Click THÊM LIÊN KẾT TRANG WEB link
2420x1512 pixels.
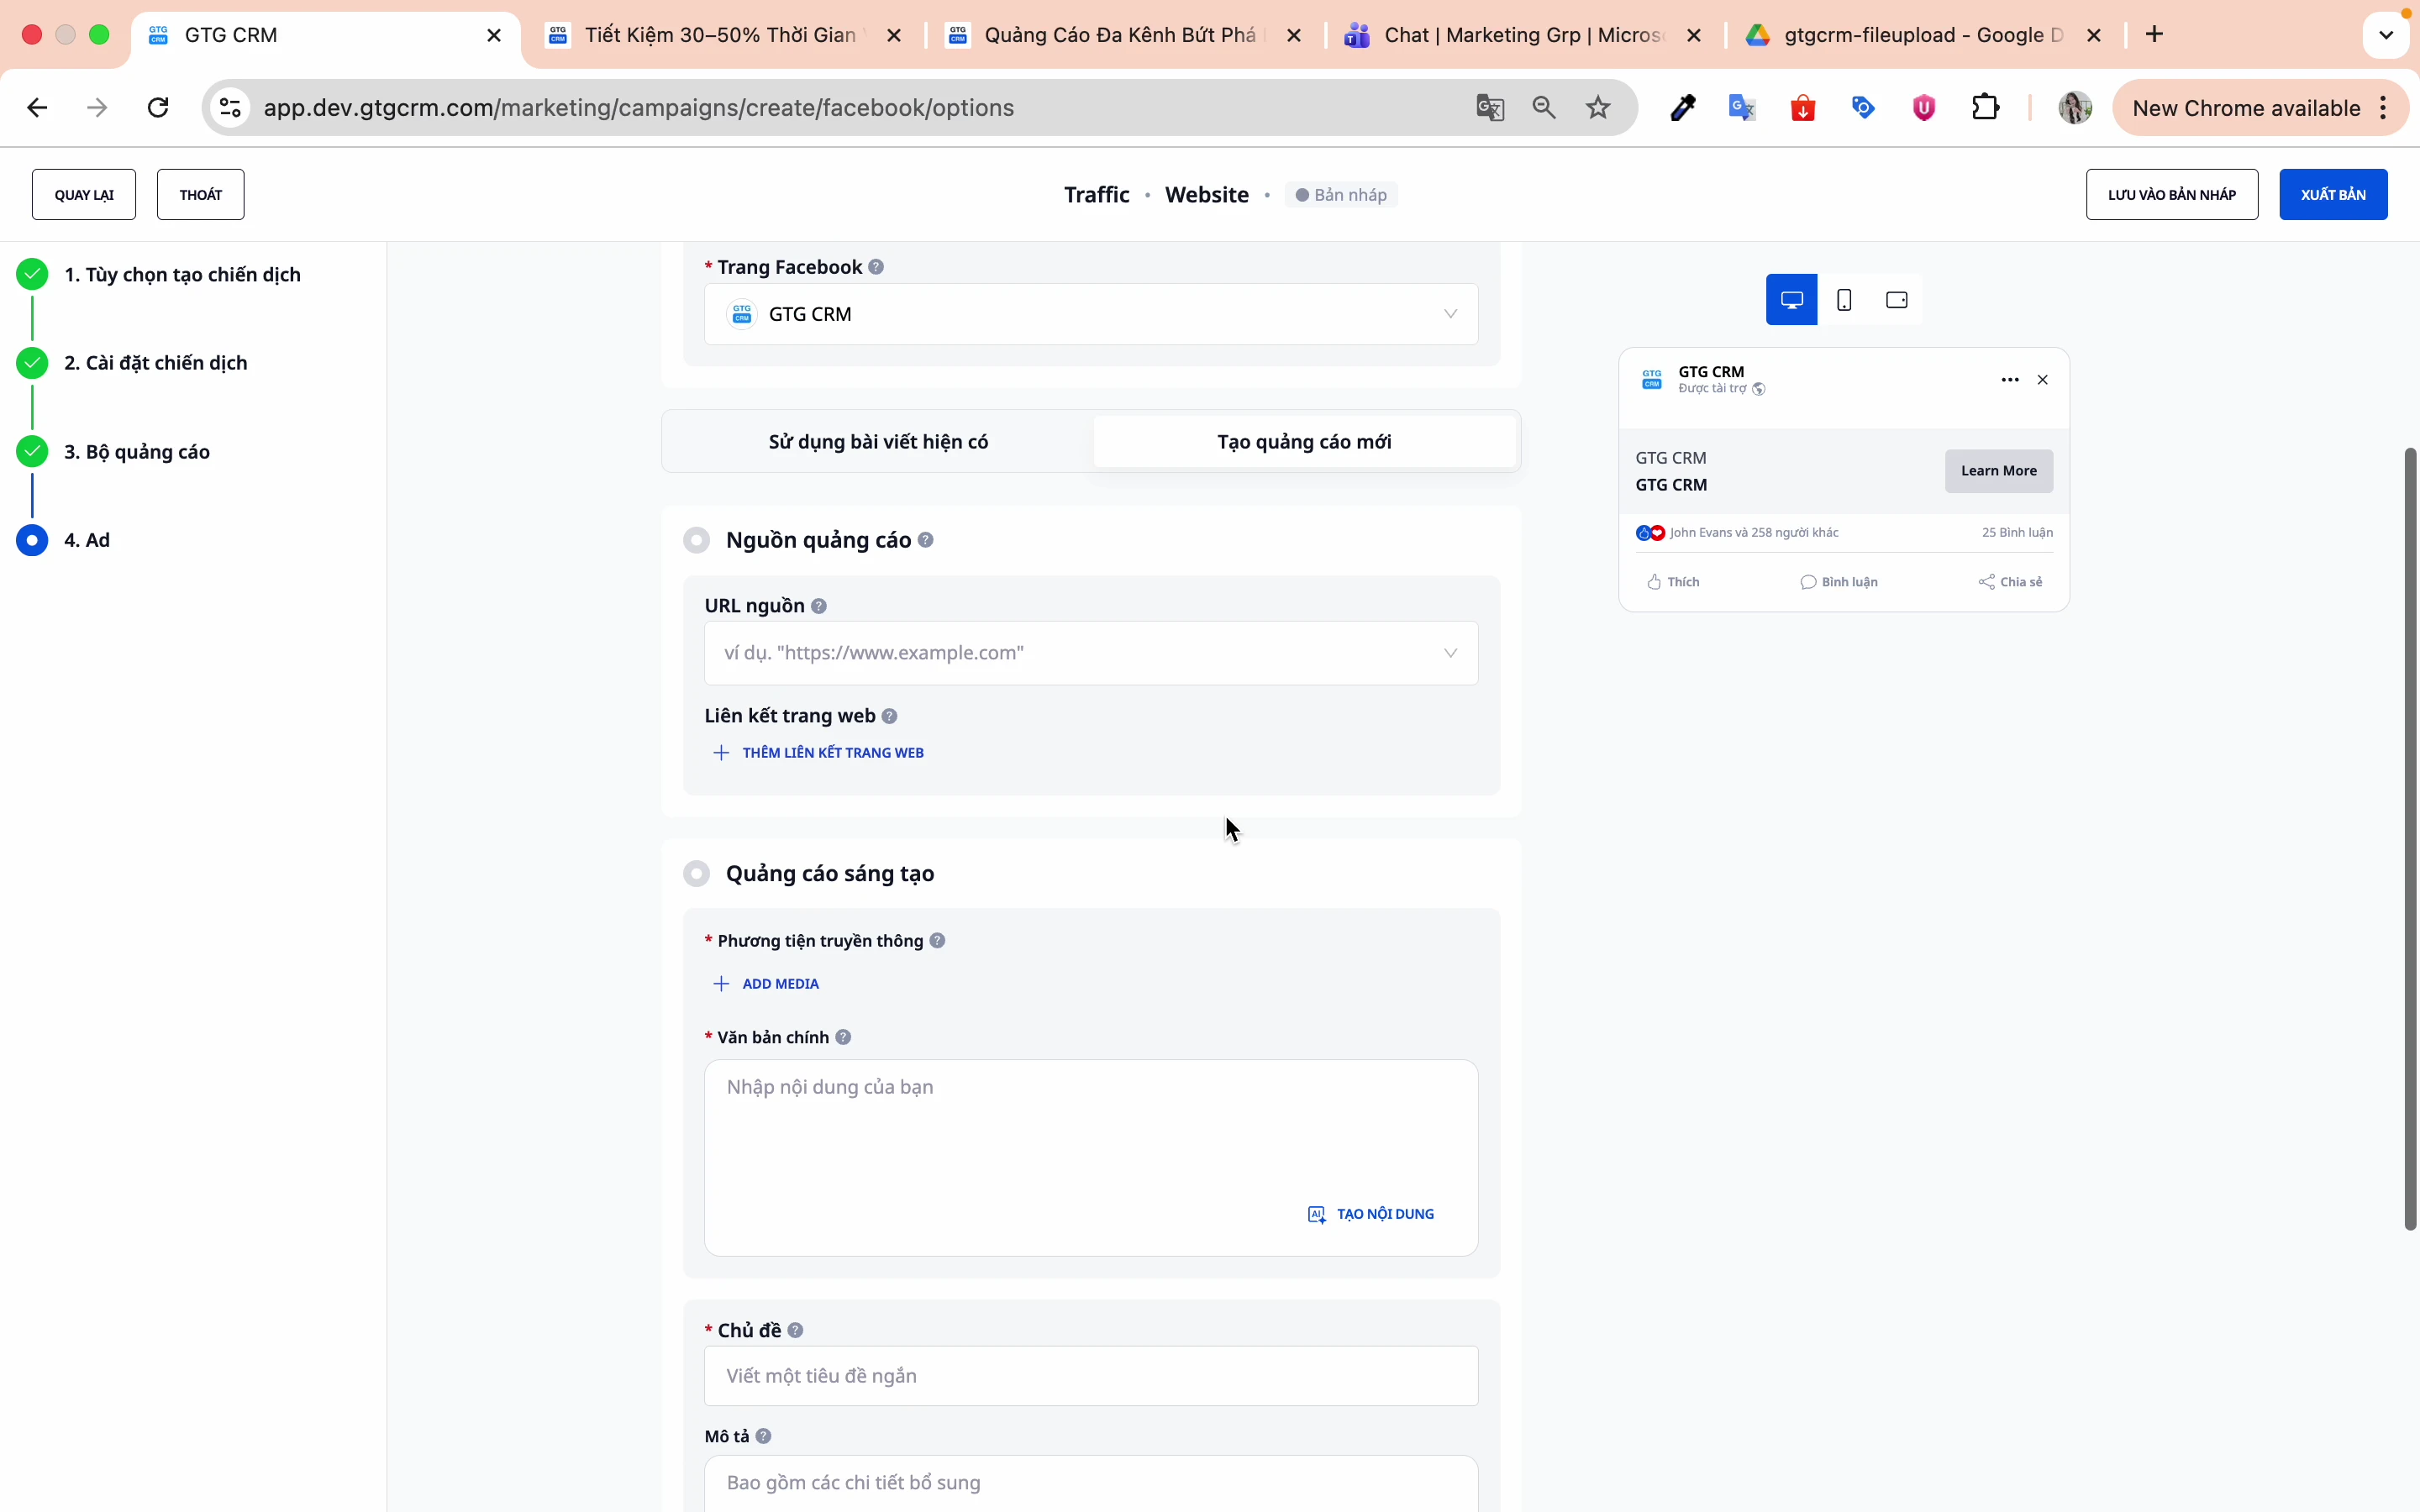(x=832, y=753)
